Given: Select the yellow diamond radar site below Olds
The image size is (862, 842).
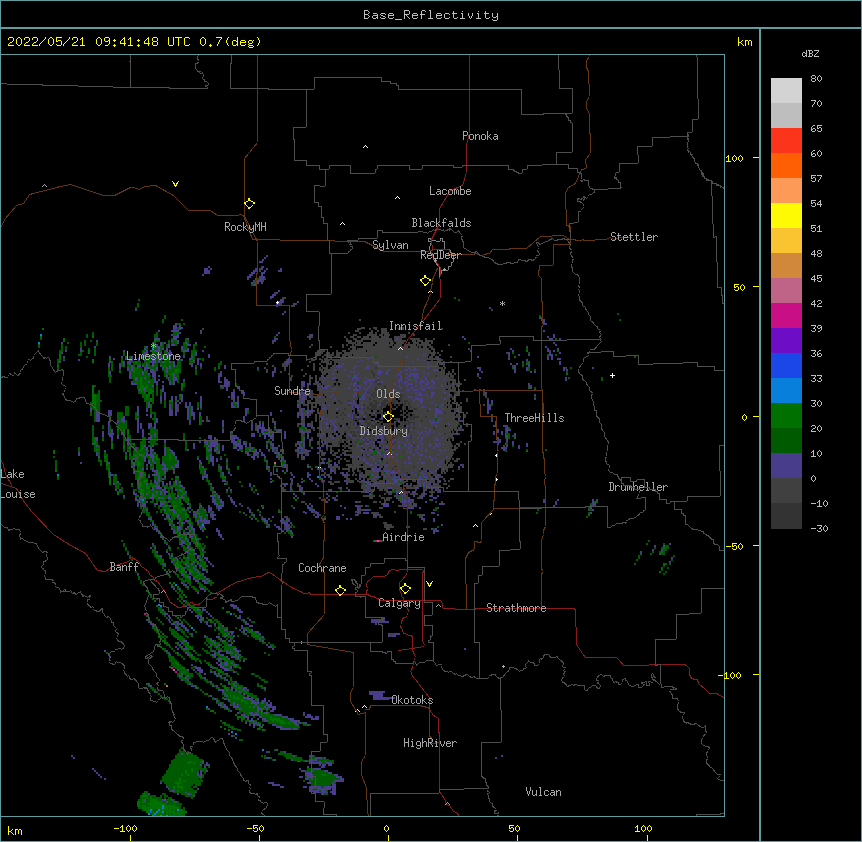Looking at the screenshot, I should [x=388, y=417].
